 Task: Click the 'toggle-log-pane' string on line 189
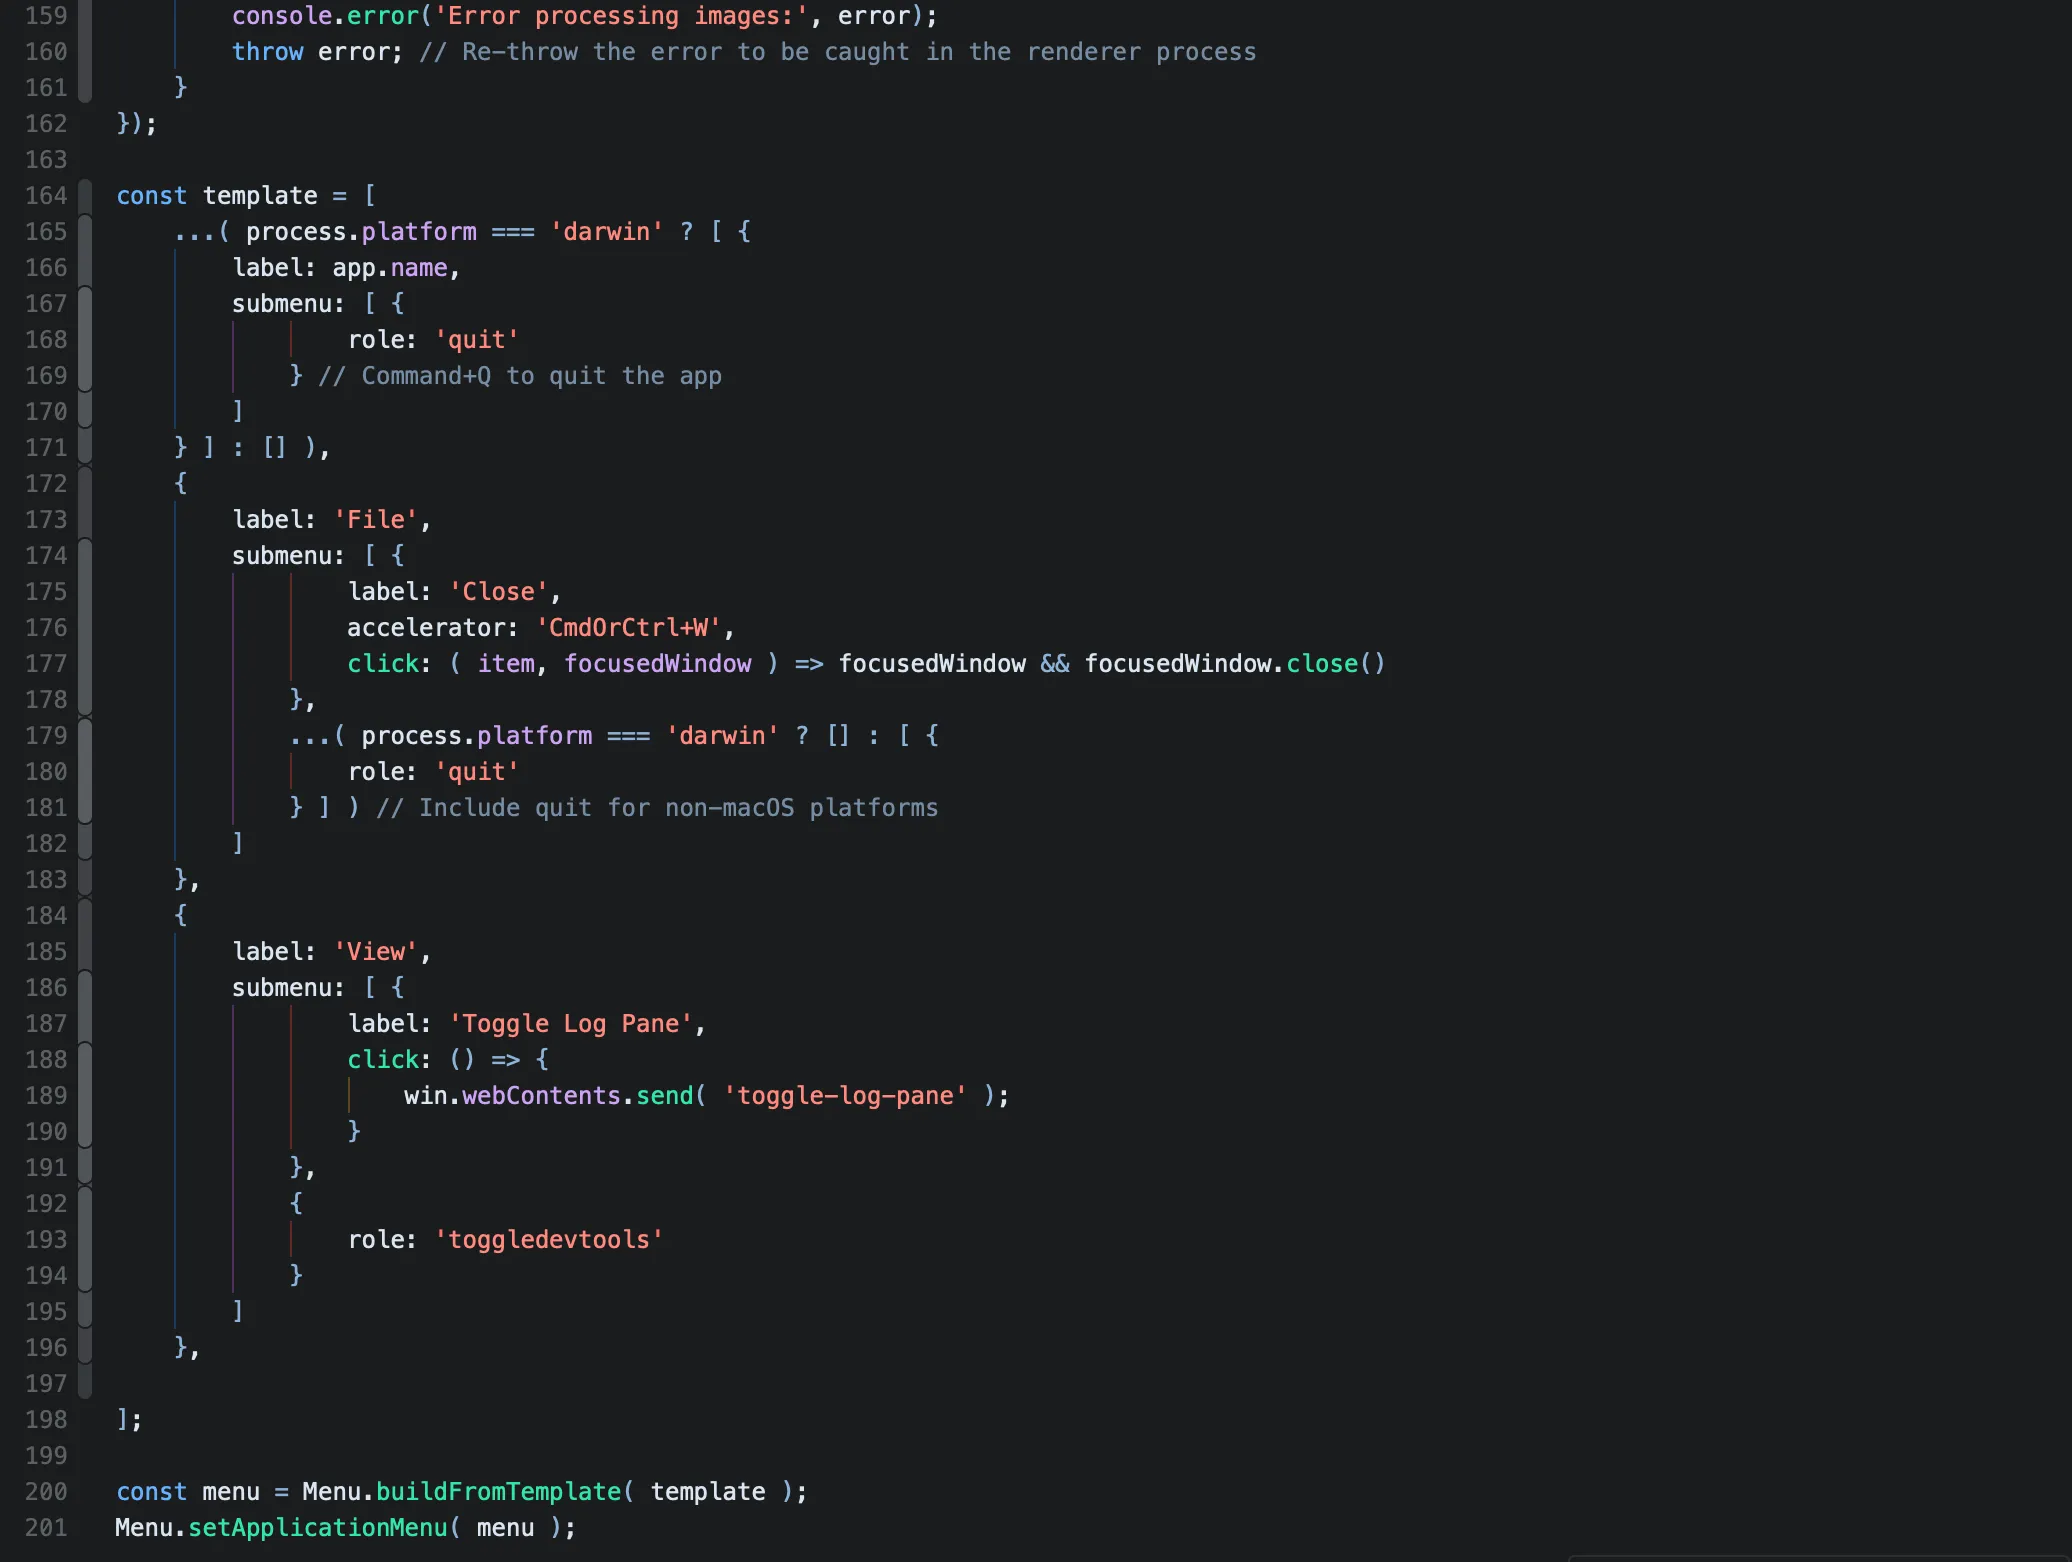(x=846, y=1095)
